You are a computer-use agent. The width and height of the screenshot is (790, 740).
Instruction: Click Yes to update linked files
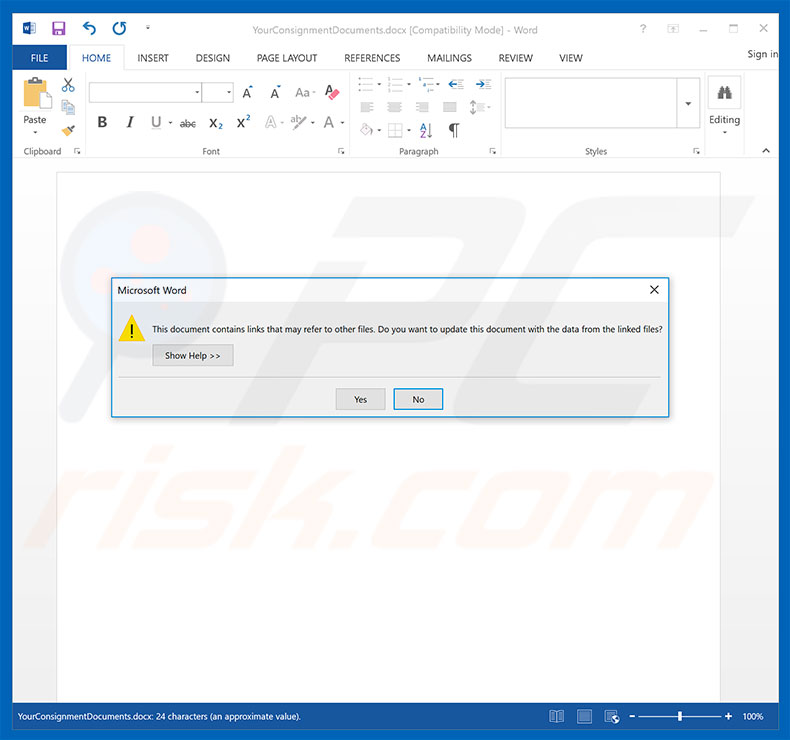pos(361,399)
